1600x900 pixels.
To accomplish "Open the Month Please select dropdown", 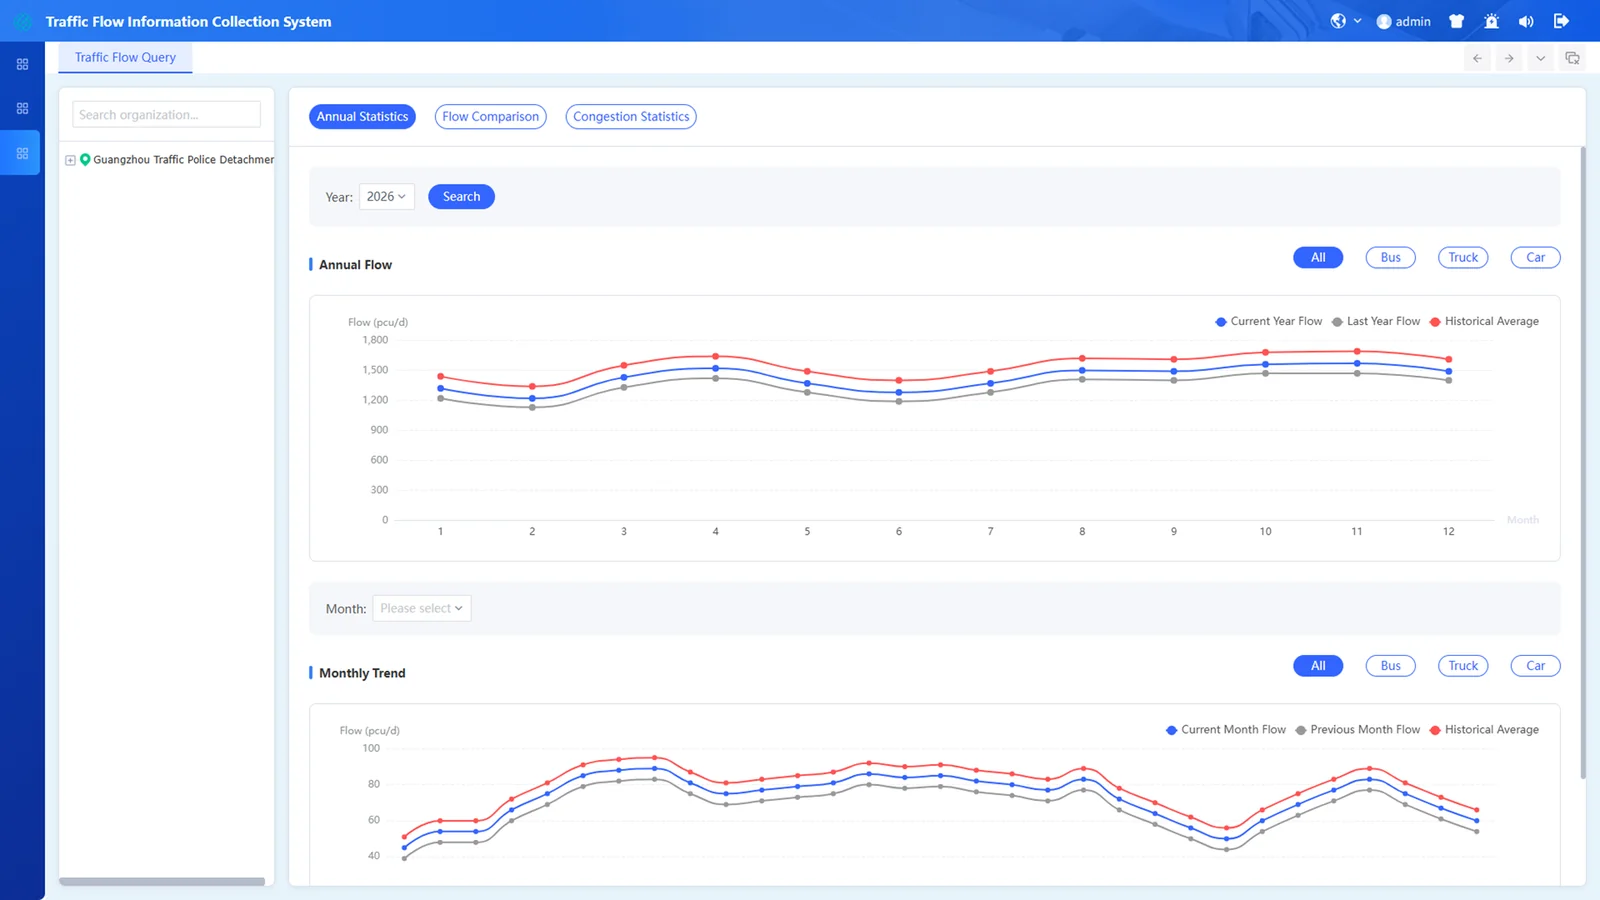I will (422, 609).
